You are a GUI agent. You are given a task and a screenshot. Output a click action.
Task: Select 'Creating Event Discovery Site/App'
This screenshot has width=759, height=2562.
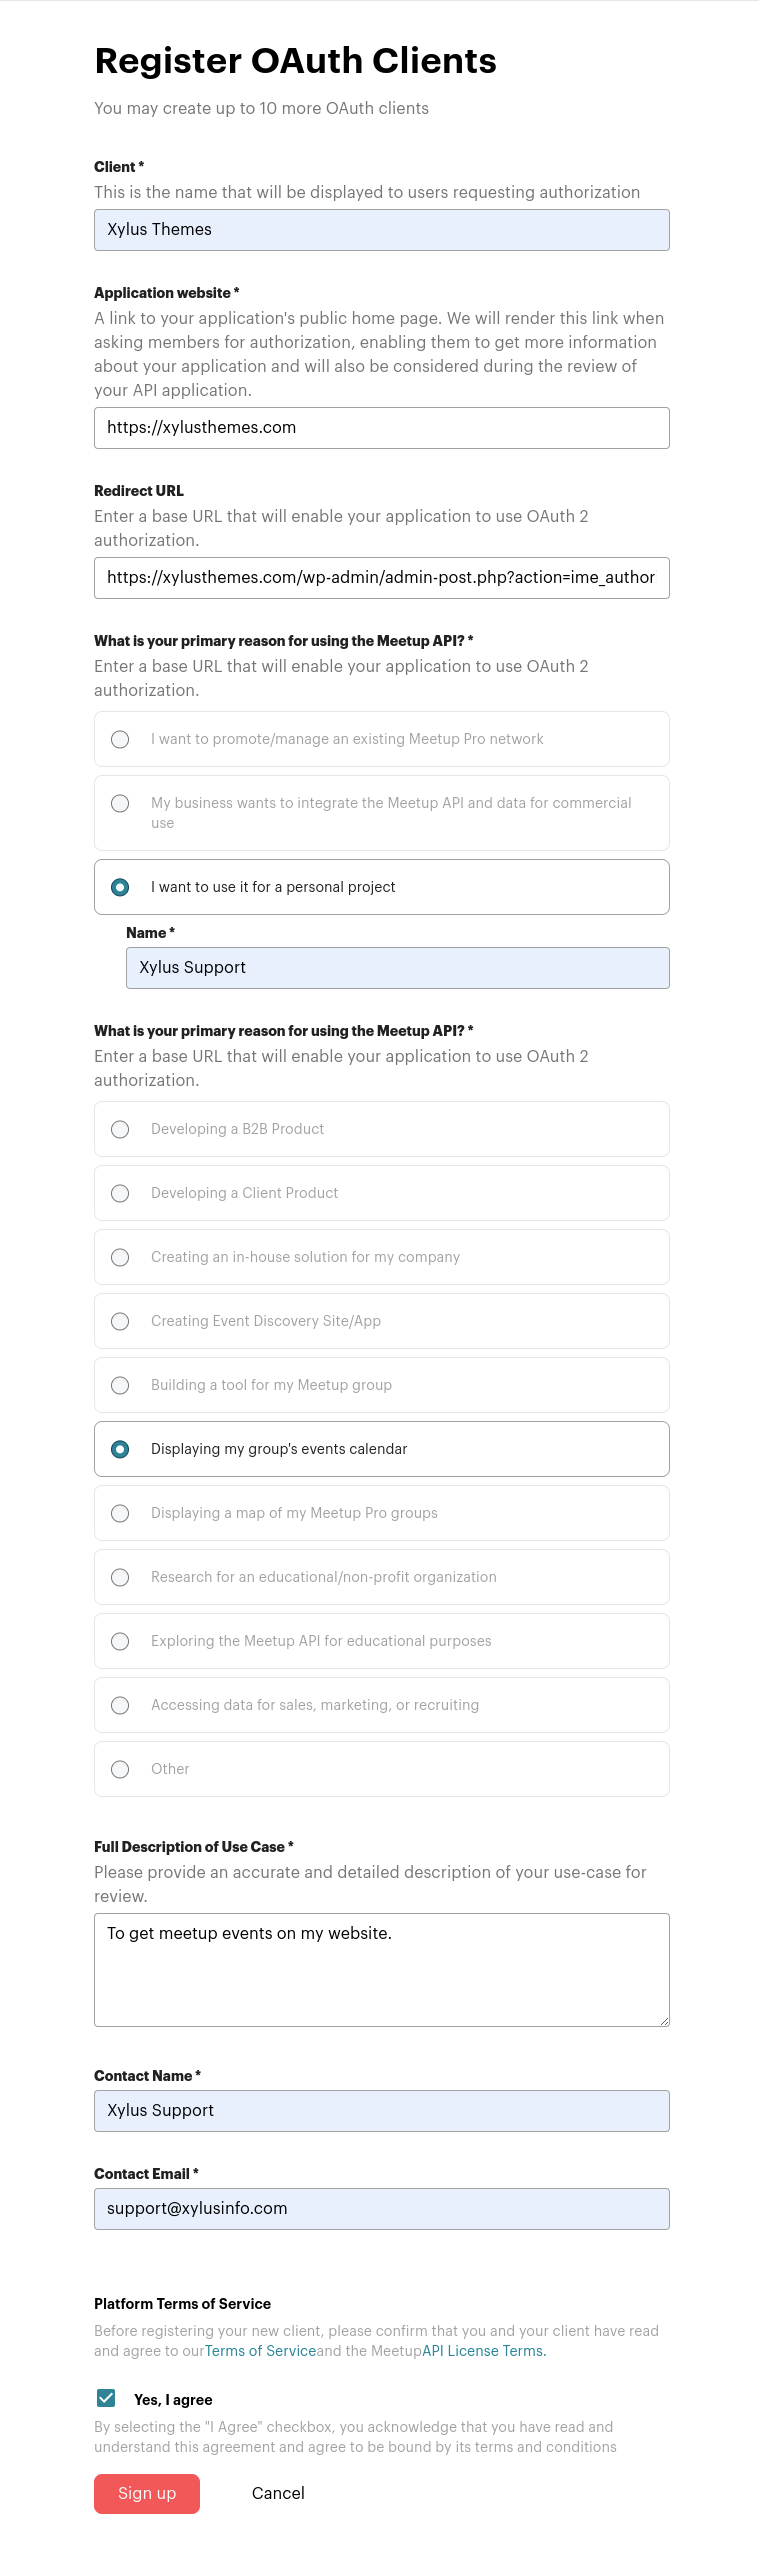click(120, 1321)
